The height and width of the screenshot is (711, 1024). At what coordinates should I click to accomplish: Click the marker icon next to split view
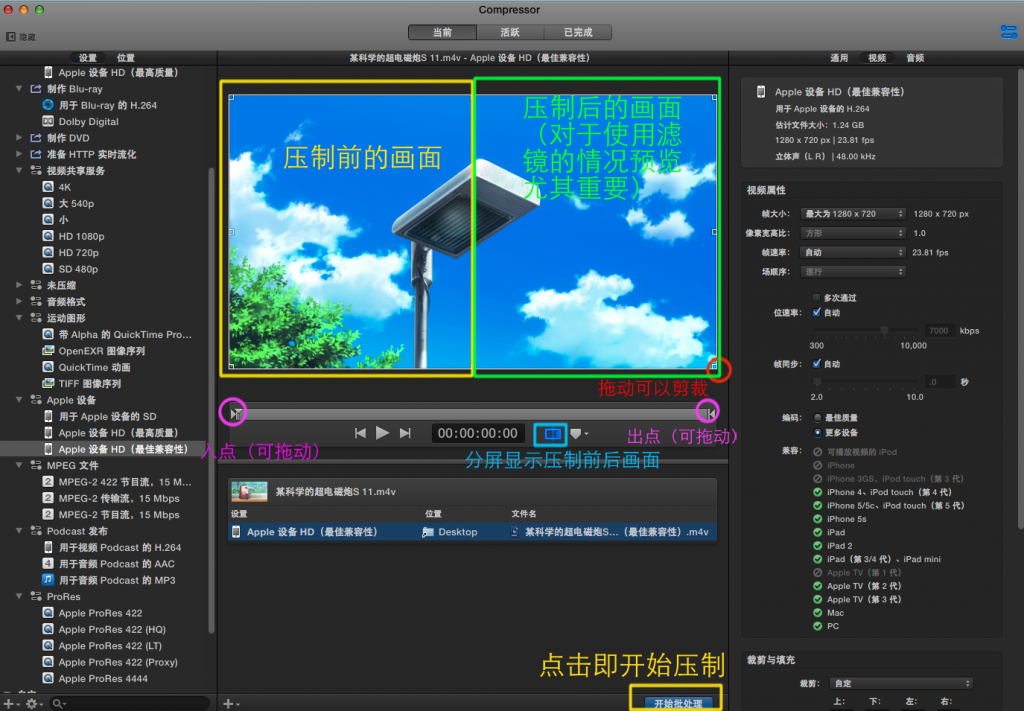pyautogui.click(x=577, y=433)
